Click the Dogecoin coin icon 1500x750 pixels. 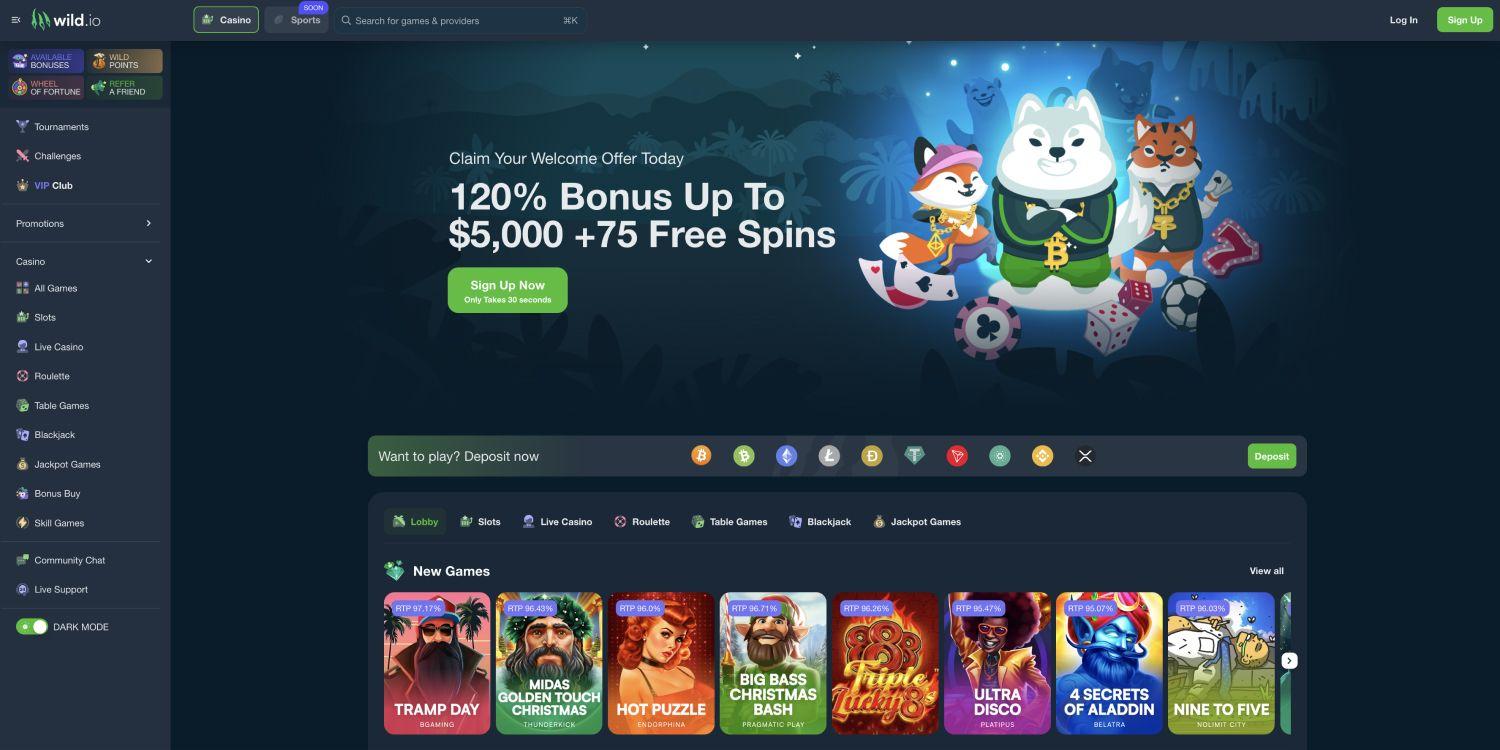point(872,456)
